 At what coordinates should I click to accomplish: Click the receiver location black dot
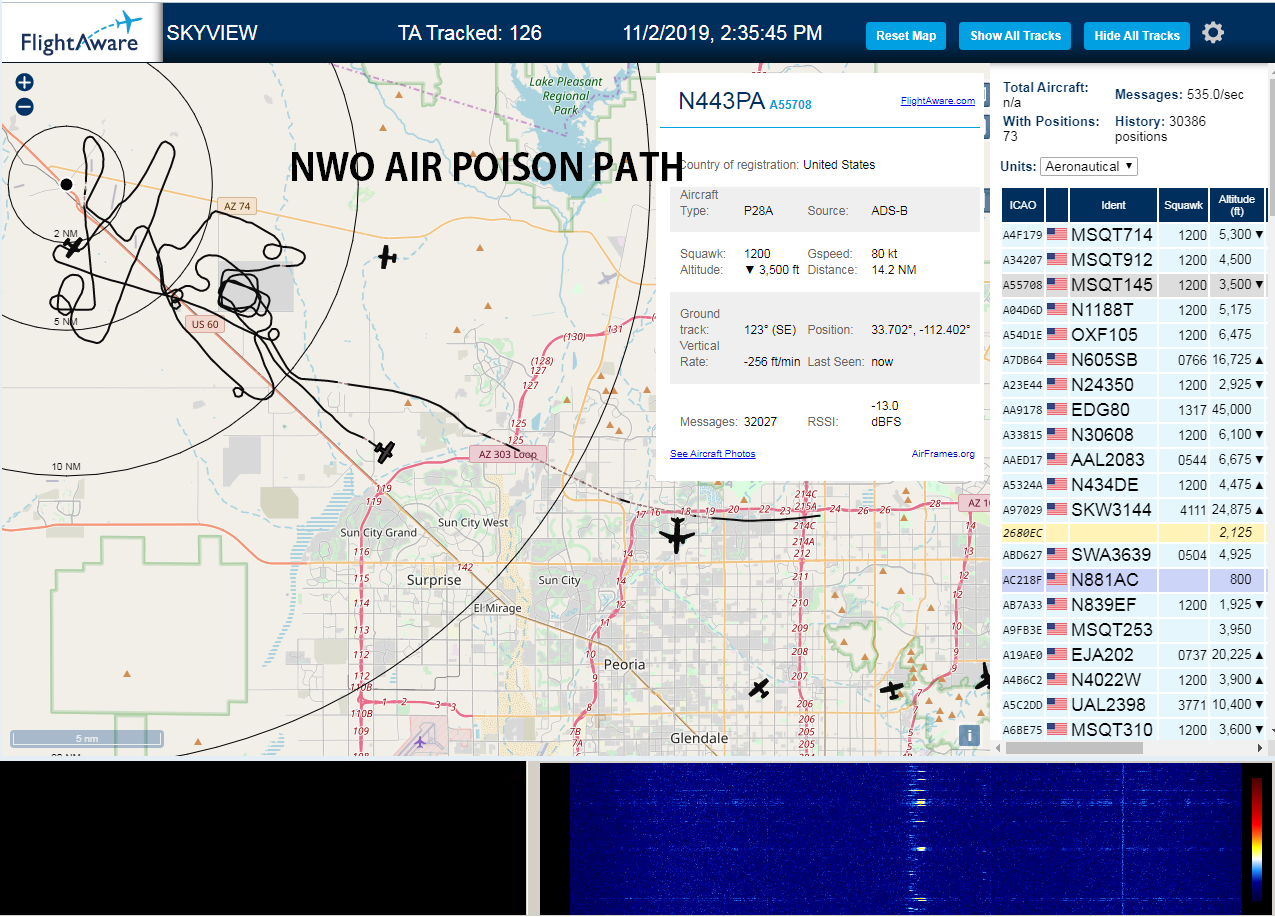tap(66, 184)
